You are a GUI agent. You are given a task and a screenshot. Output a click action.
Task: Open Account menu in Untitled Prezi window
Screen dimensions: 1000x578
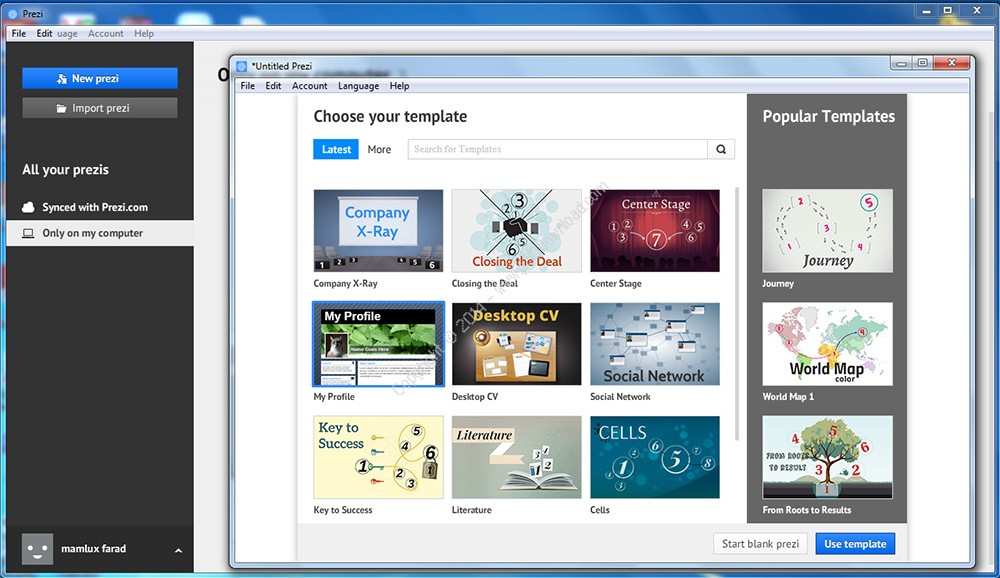tap(309, 85)
